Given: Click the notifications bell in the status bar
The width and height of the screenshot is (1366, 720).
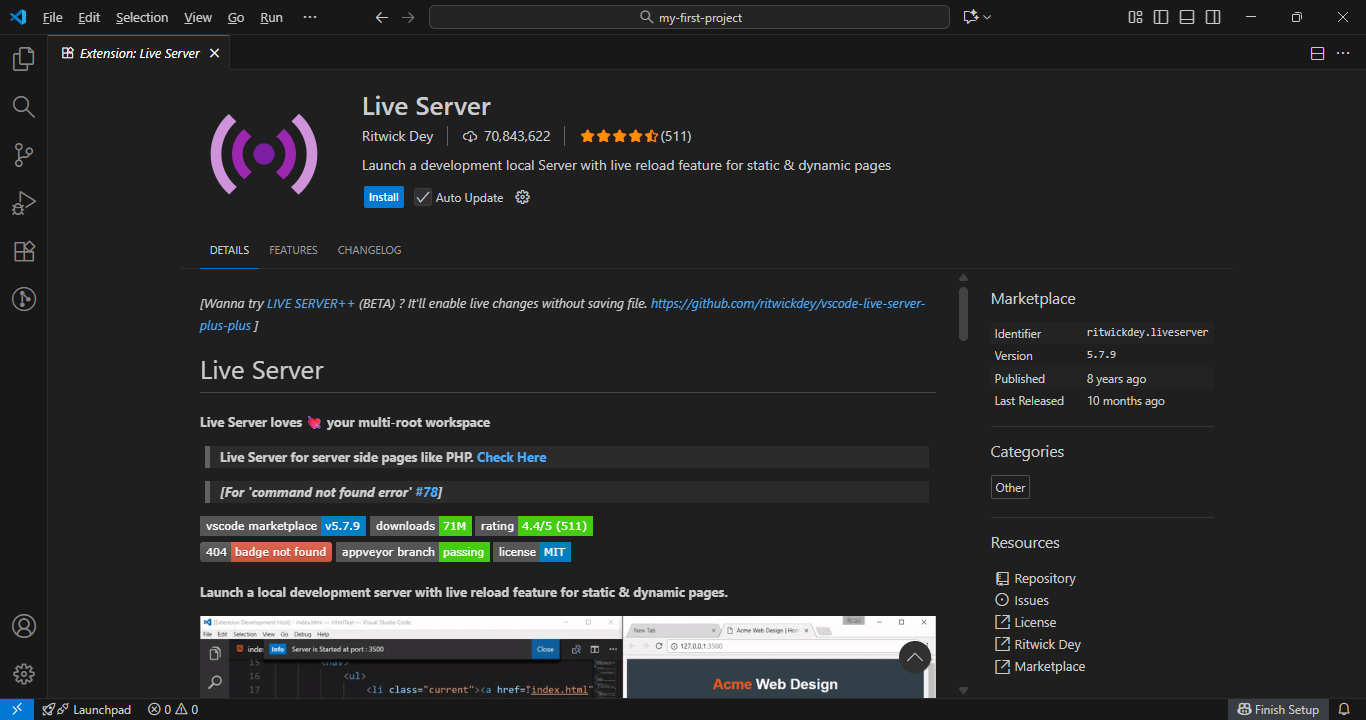Looking at the screenshot, I should pyautogui.click(x=1345, y=709).
